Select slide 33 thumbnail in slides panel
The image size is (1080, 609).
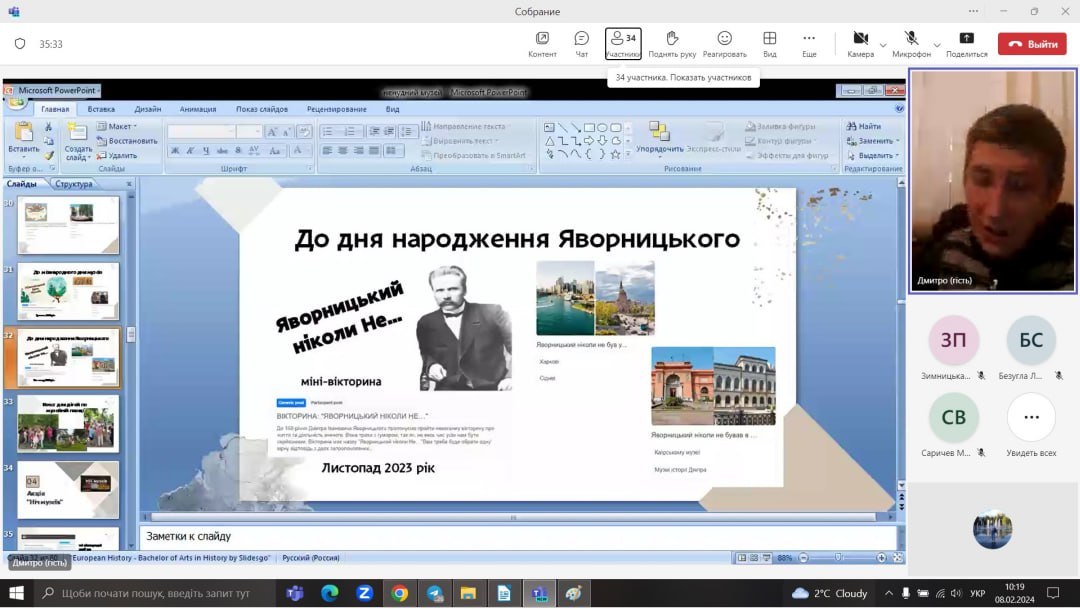click(x=68, y=423)
